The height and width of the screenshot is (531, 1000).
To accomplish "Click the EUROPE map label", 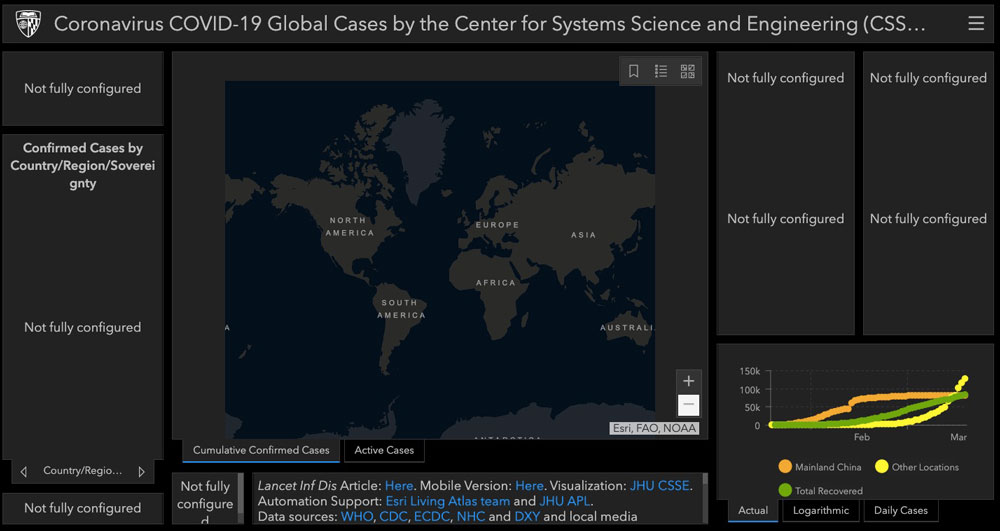I will [x=497, y=225].
